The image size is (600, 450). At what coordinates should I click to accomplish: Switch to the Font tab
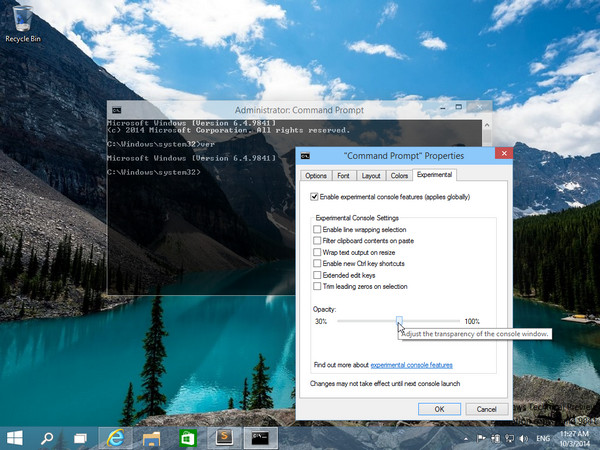[x=343, y=176]
